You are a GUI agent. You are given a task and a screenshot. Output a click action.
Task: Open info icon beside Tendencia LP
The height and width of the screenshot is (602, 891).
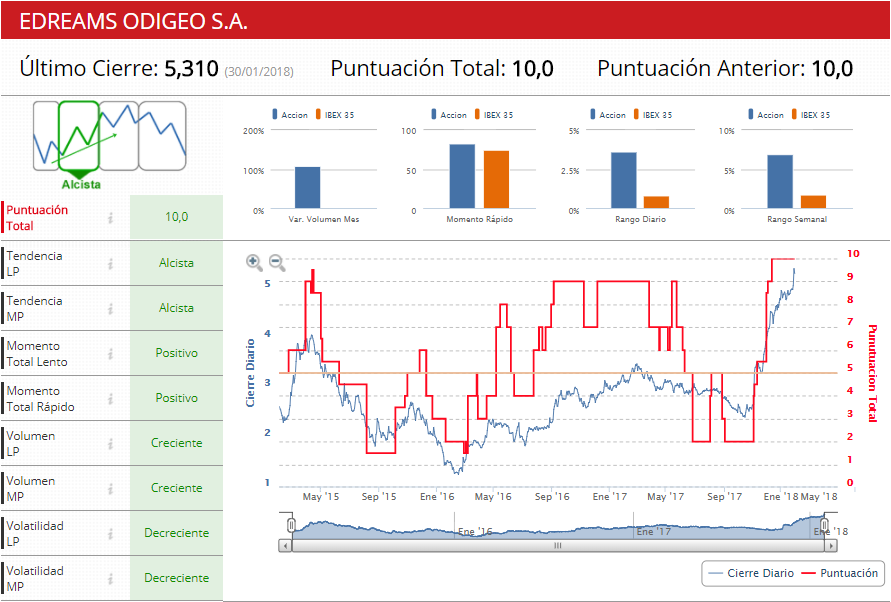tap(111, 264)
